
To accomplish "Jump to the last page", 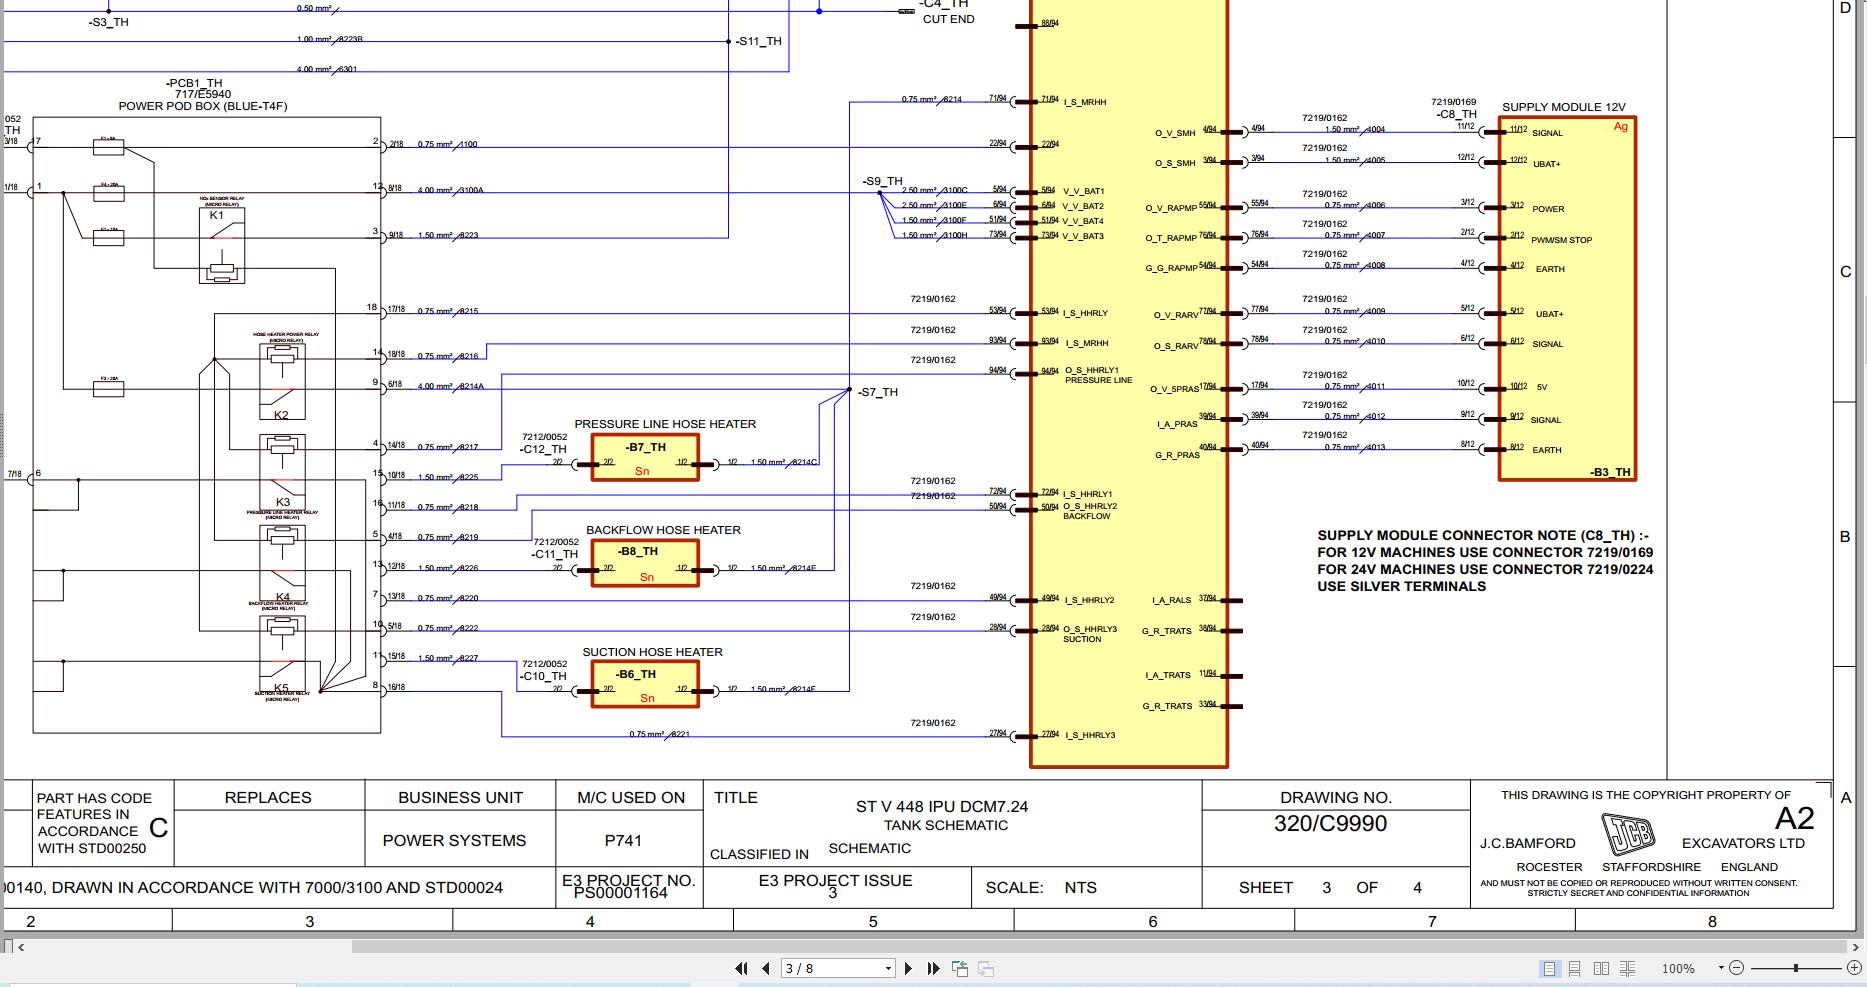I will (x=934, y=968).
